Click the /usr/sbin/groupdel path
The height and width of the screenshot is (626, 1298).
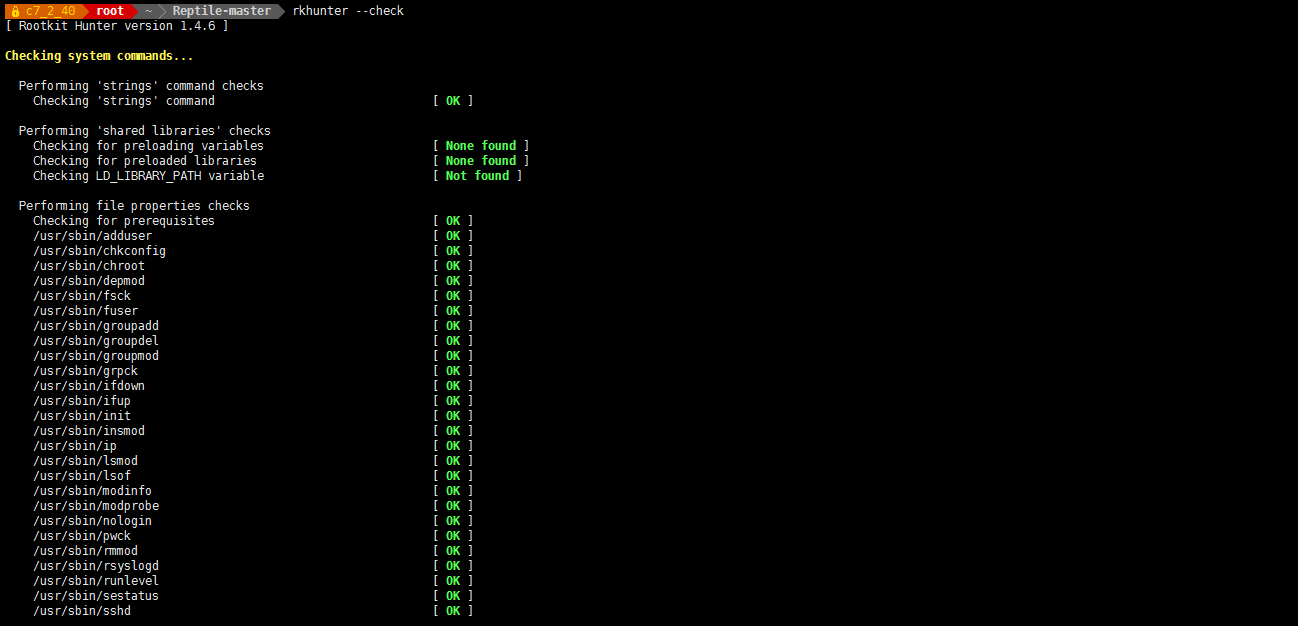(x=96, y=341)
